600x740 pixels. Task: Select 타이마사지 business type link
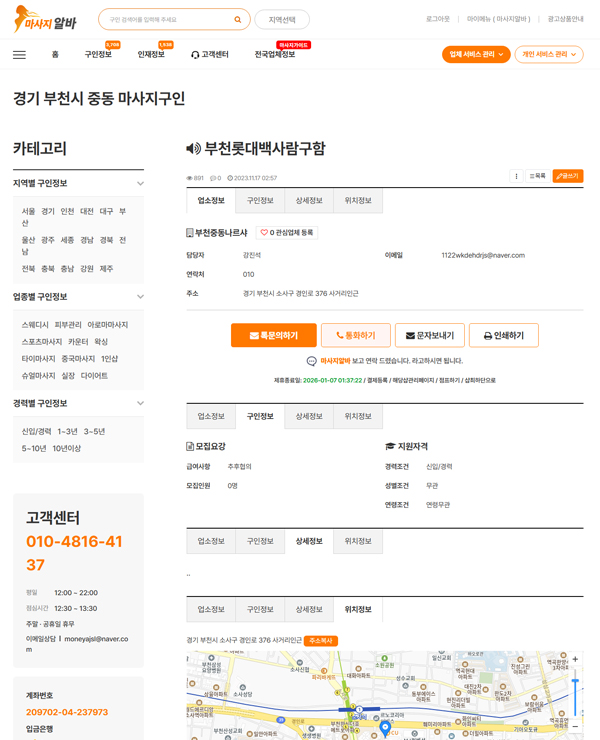pyautogui.click(x=38, y=359)
